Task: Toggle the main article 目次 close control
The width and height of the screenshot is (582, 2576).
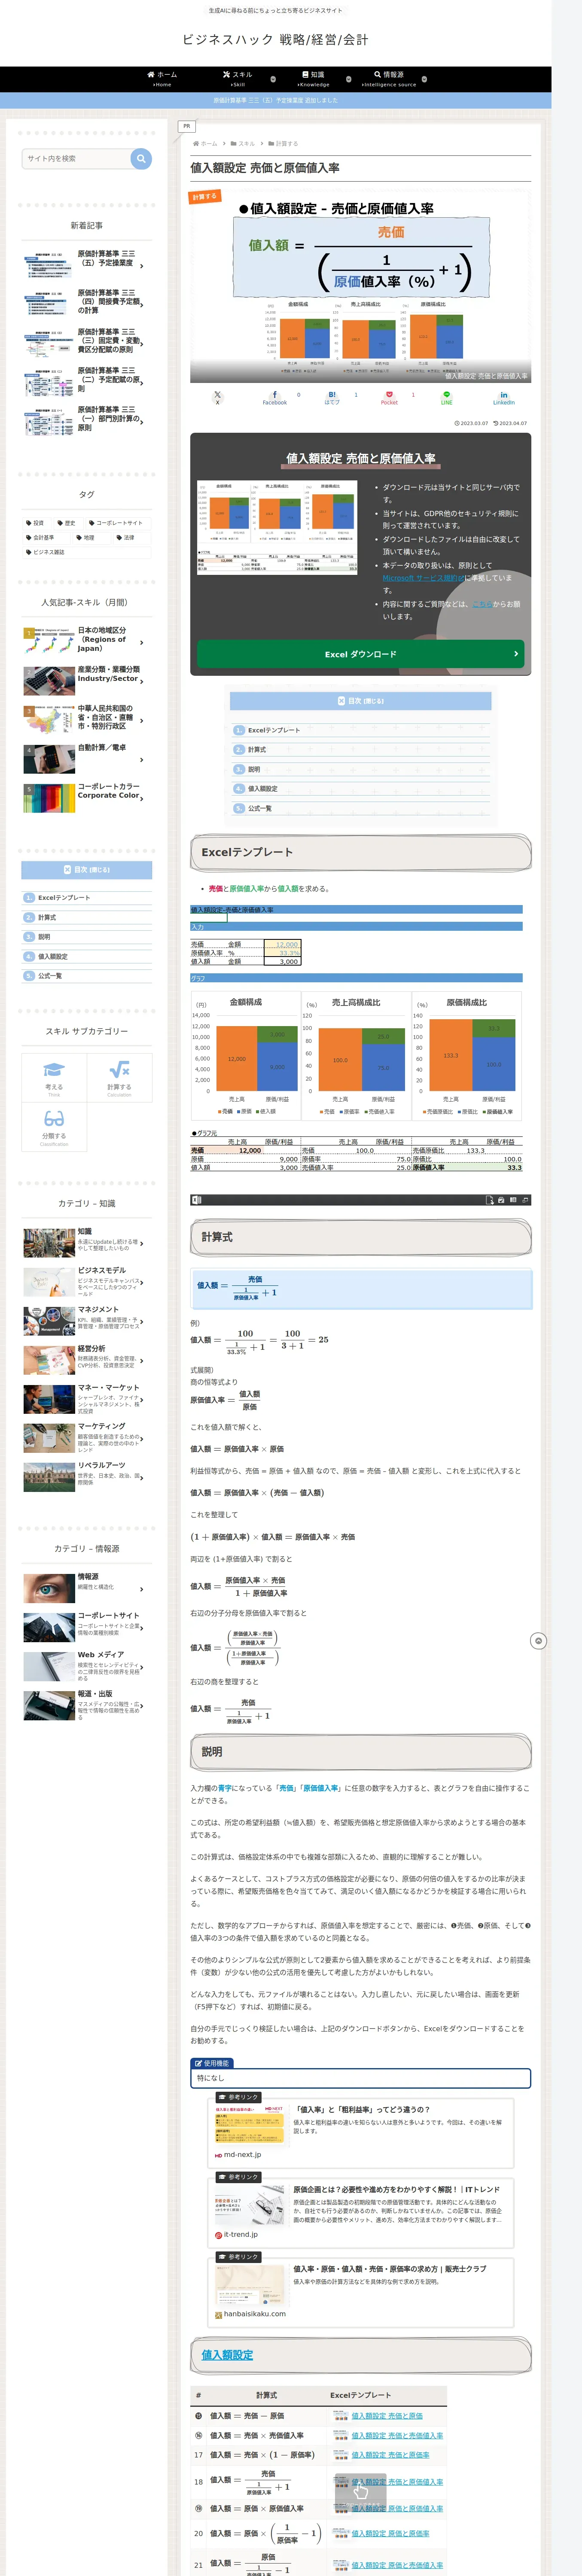Action: coord(360,701)
